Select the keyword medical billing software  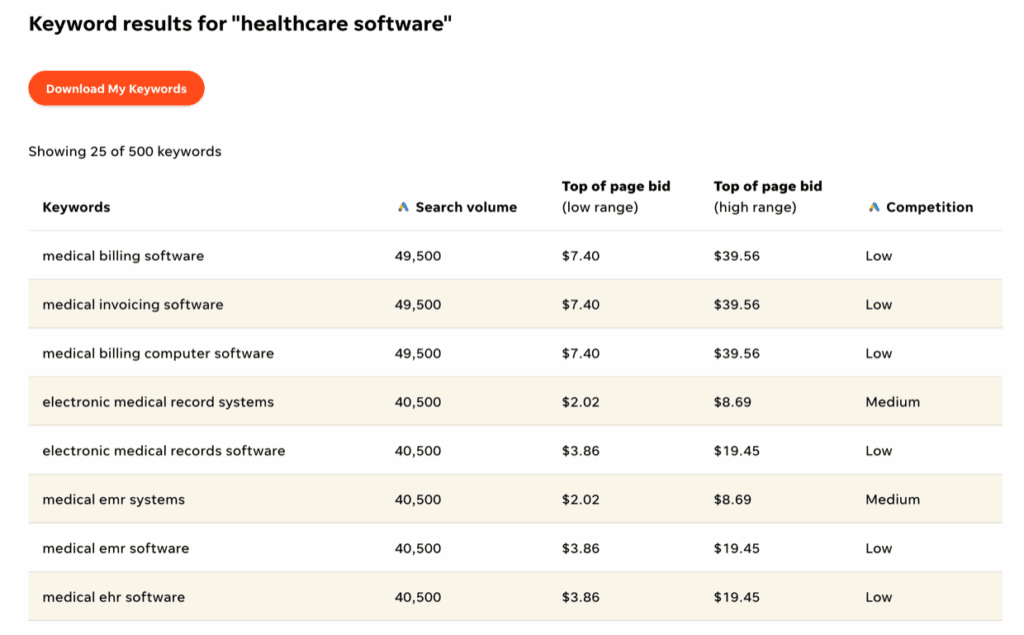pos(122,255)
